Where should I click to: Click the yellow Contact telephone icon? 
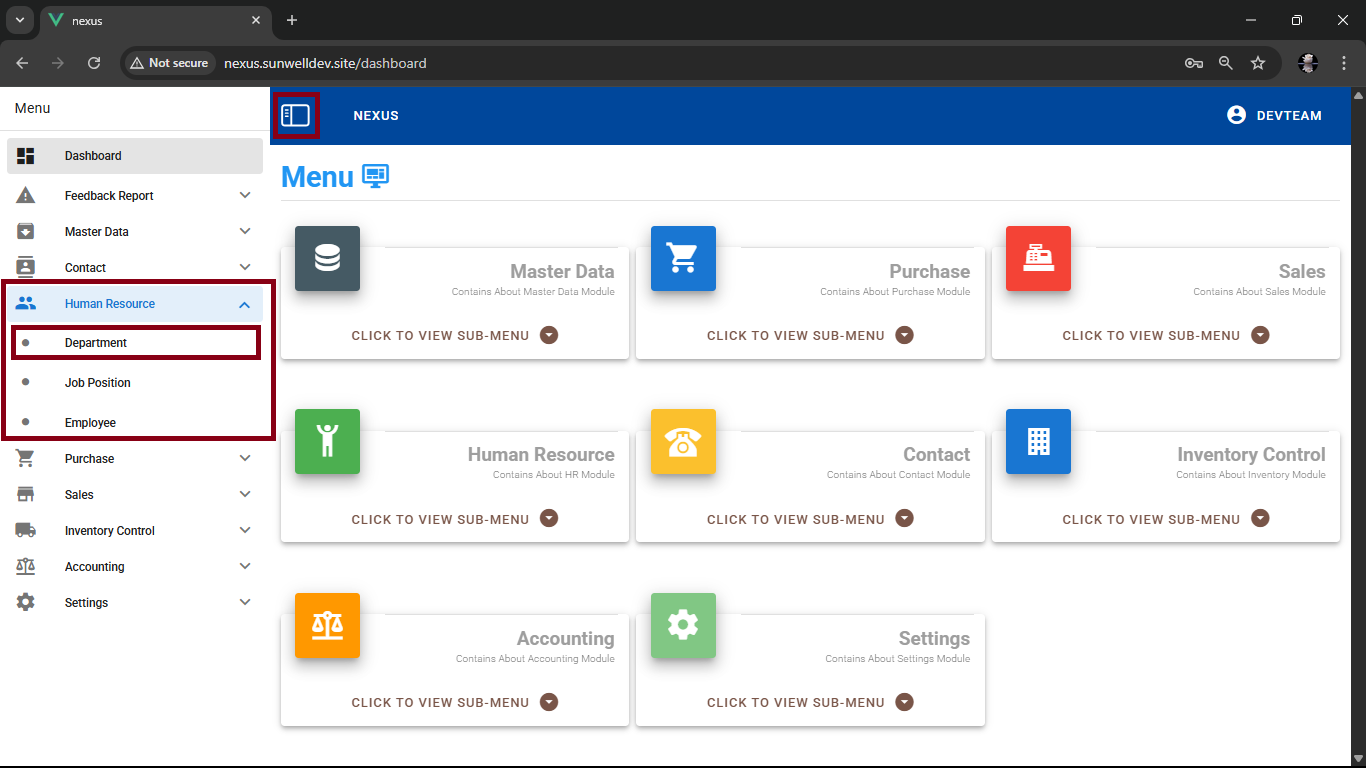pyautogui.click(x=683, y=441)
